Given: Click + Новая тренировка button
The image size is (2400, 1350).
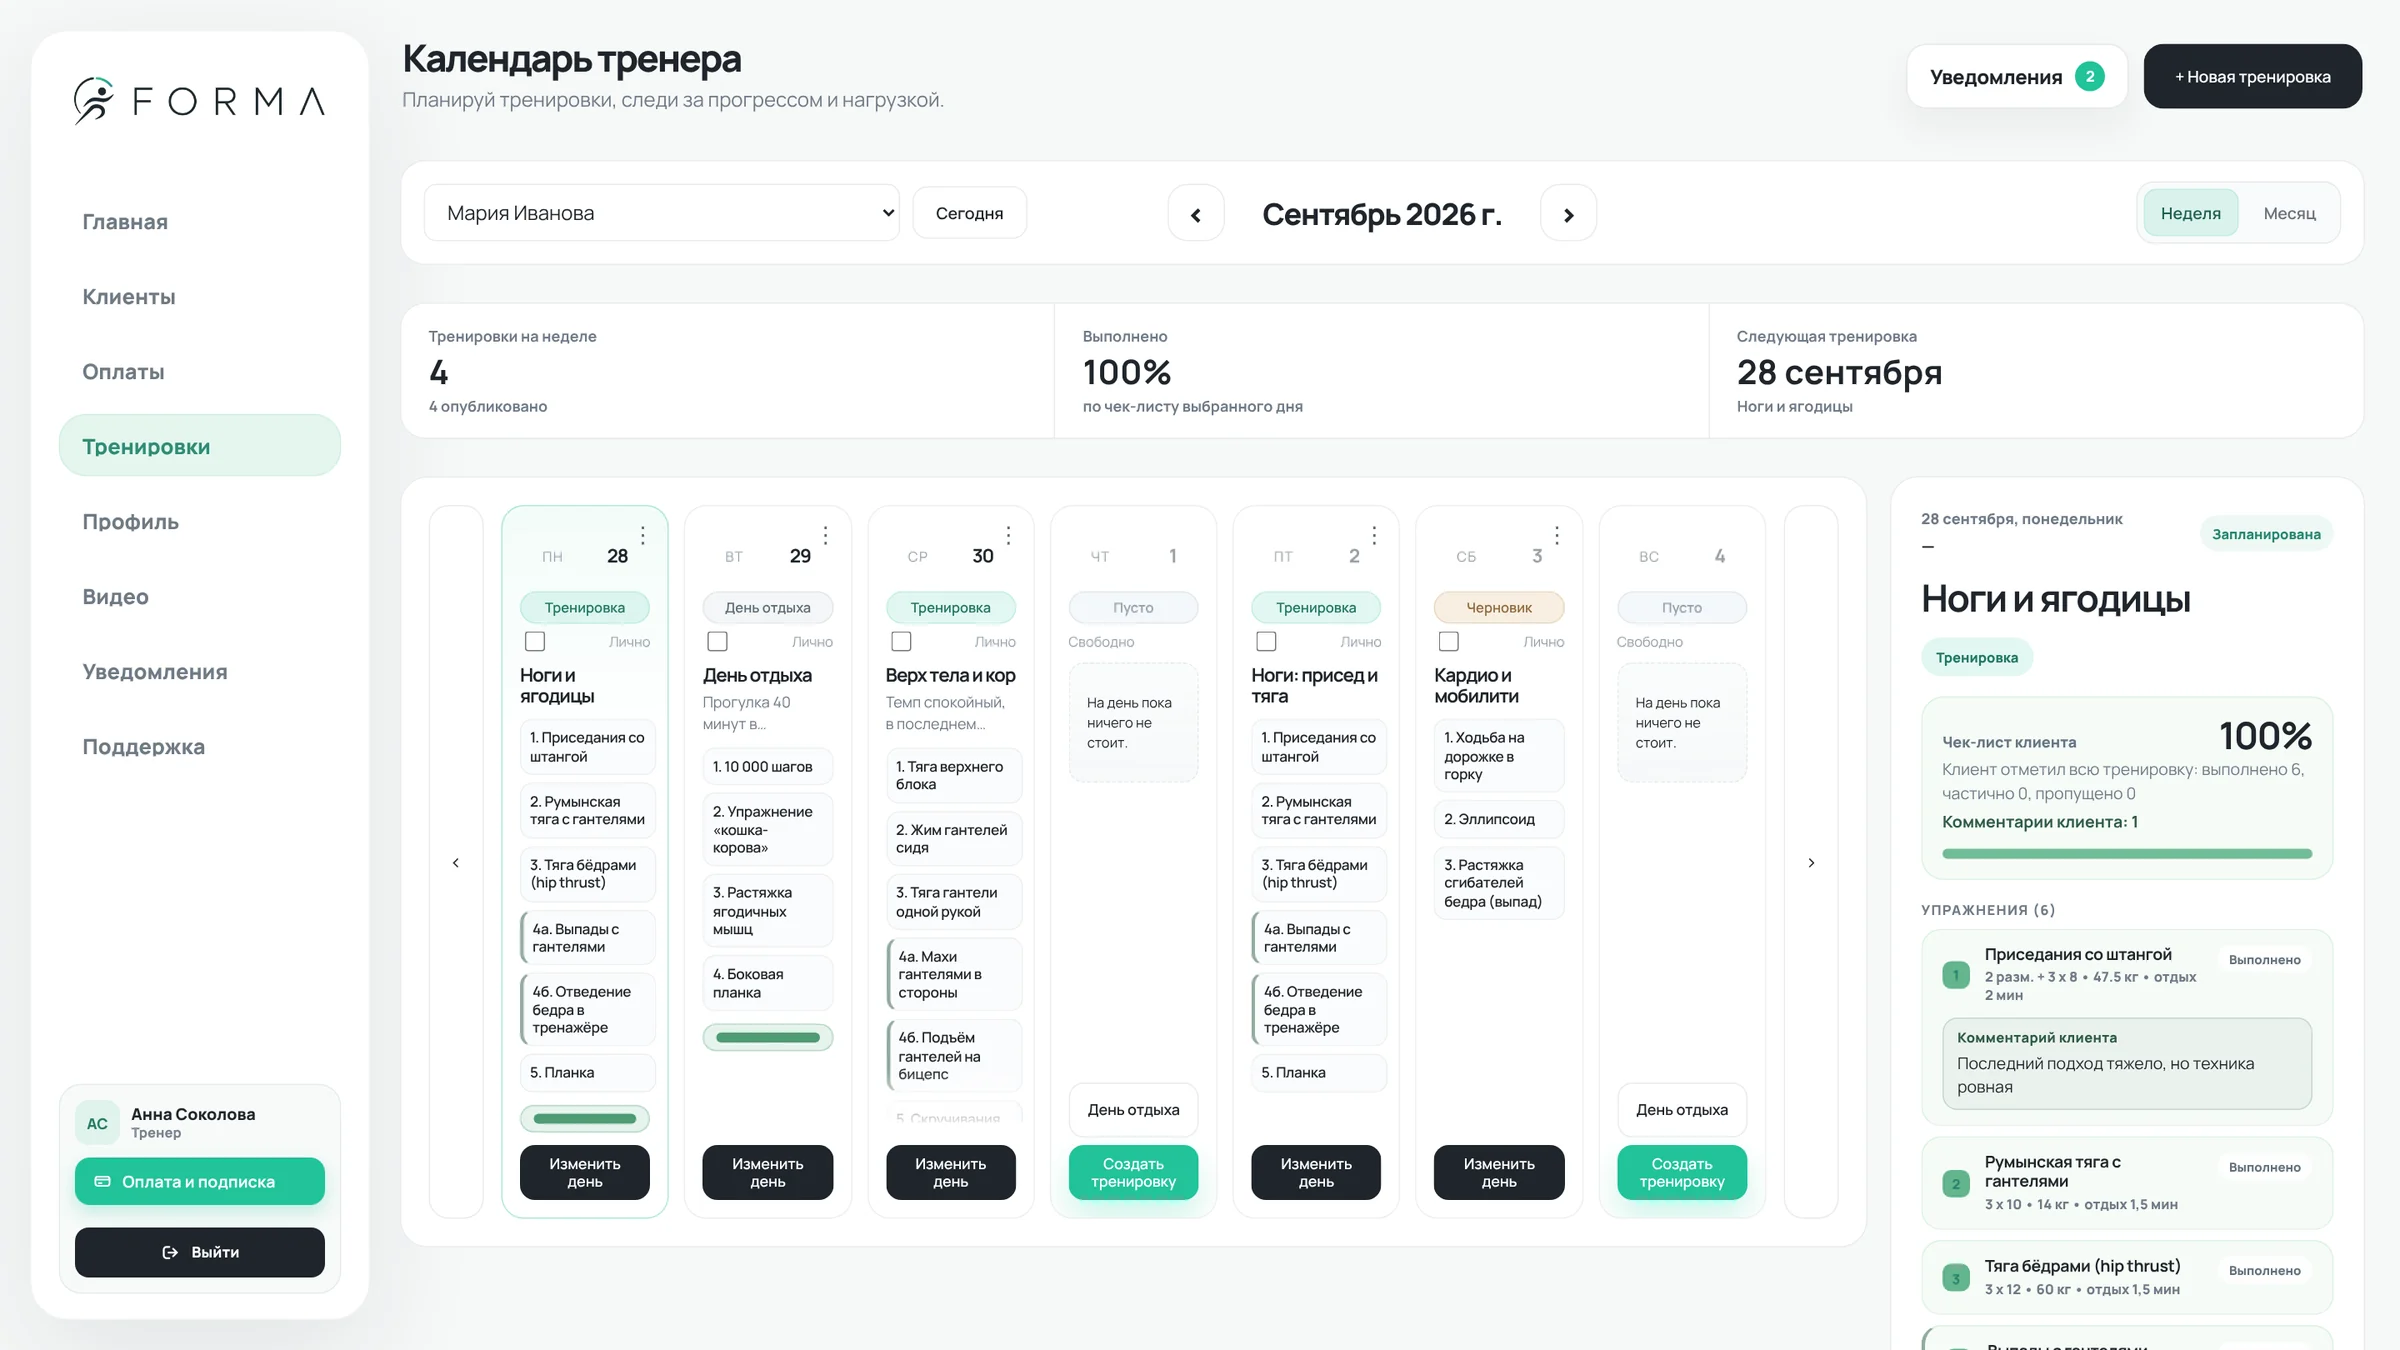Looking at the screenshot, I should point(2252,76).
